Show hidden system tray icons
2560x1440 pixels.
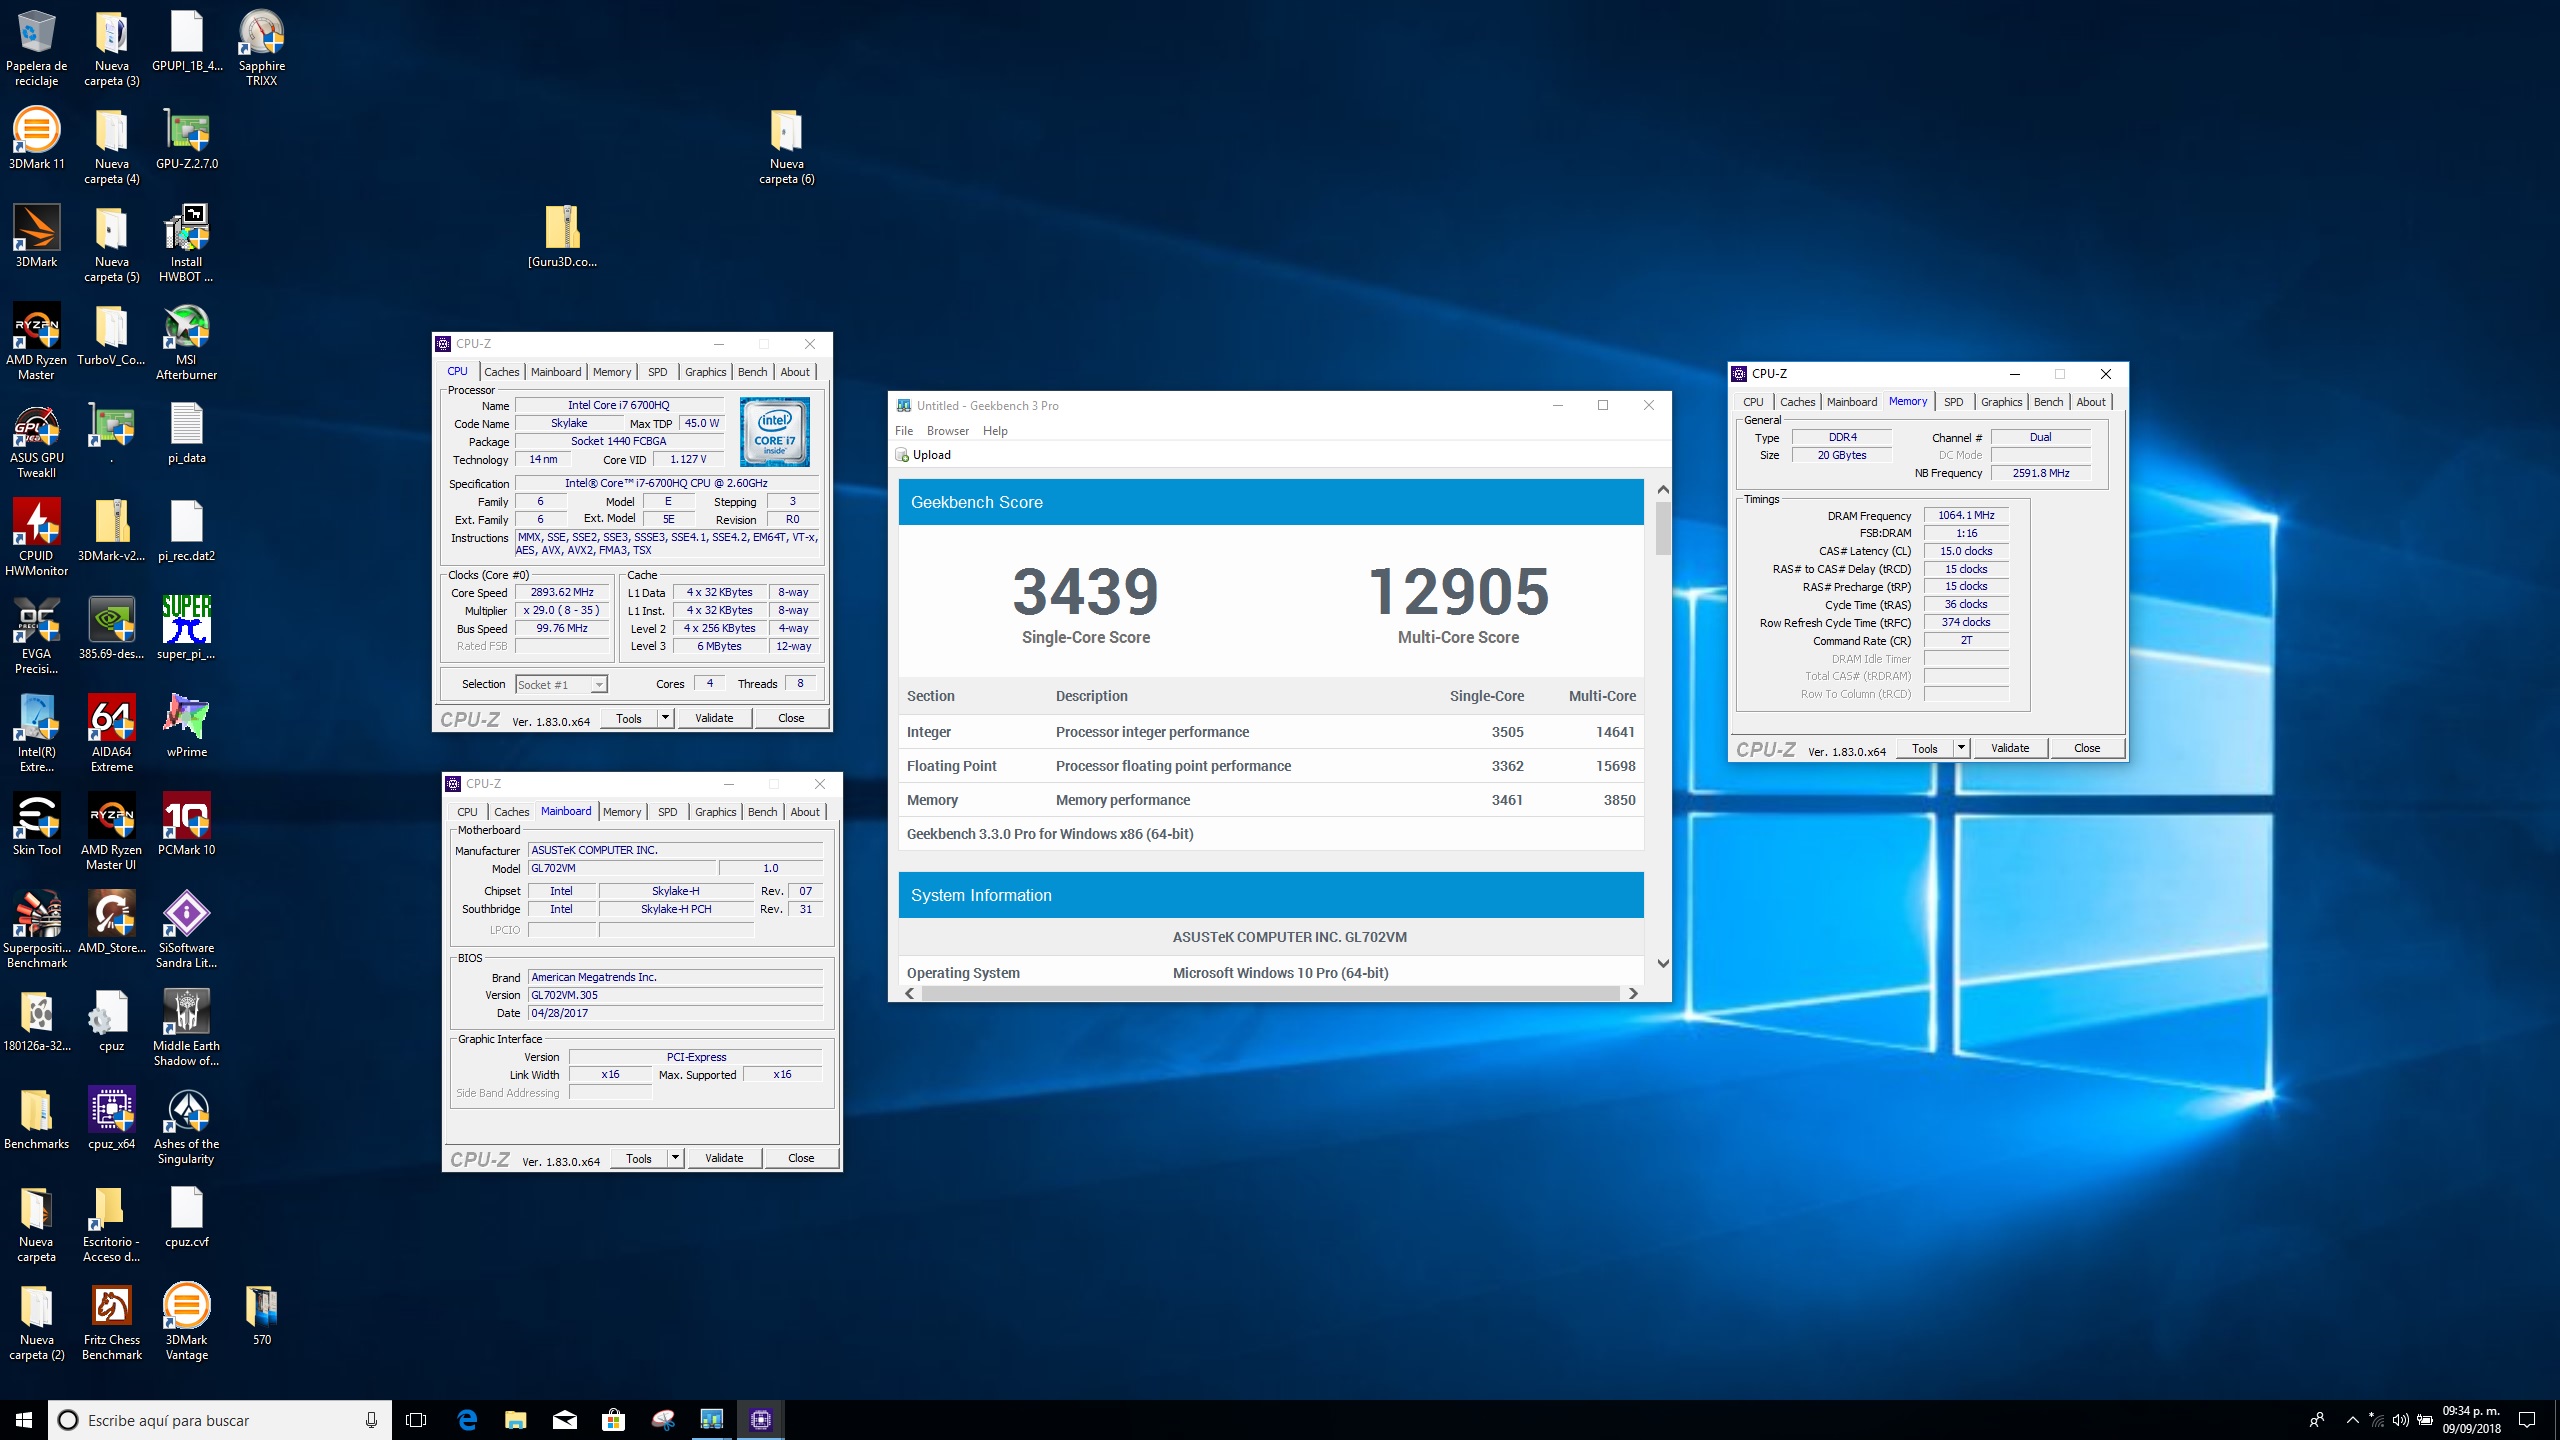tap(2352, 1420)
